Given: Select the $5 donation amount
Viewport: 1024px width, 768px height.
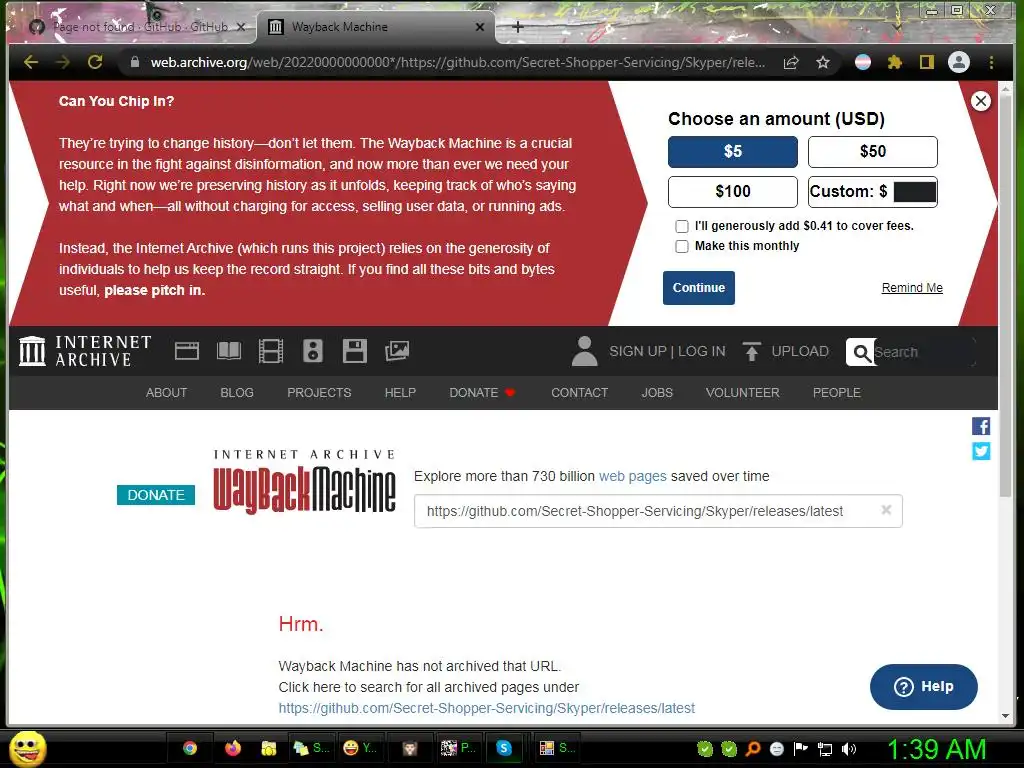Looking at the screenshot, I should [x=732, y=152].
